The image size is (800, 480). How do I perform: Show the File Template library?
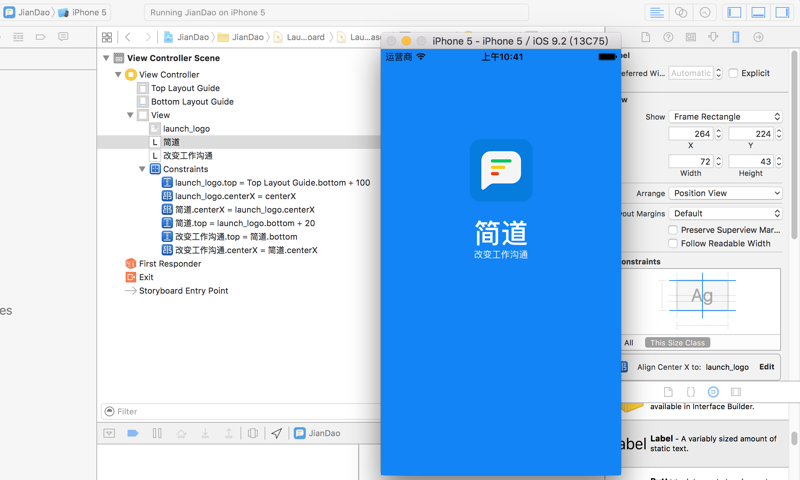(x=668, y=392)
